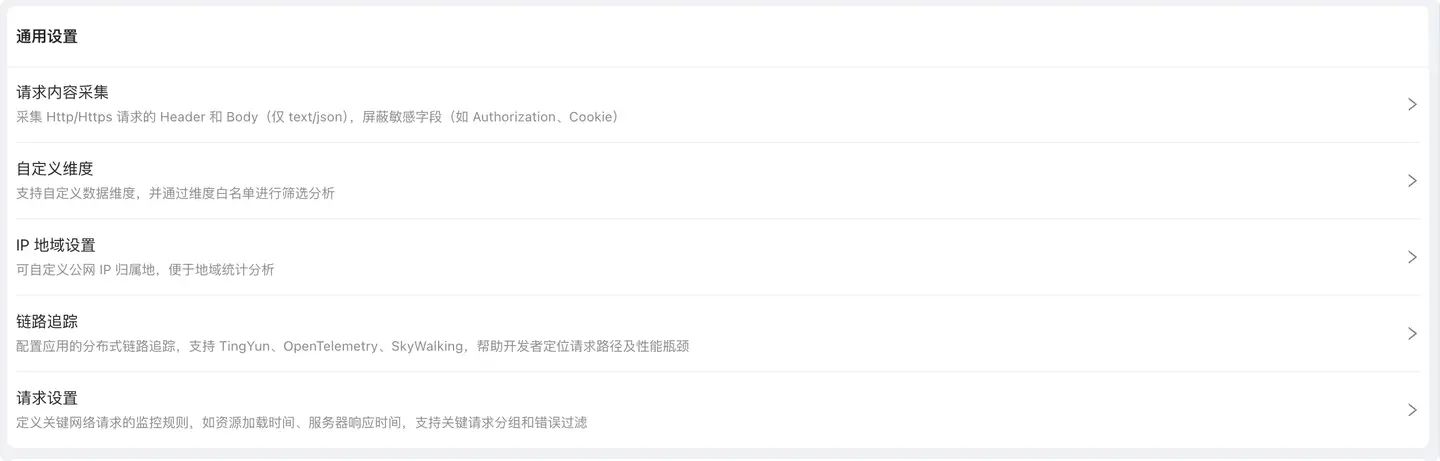
Task: Click the 请求设置 title
Action: 47,398
